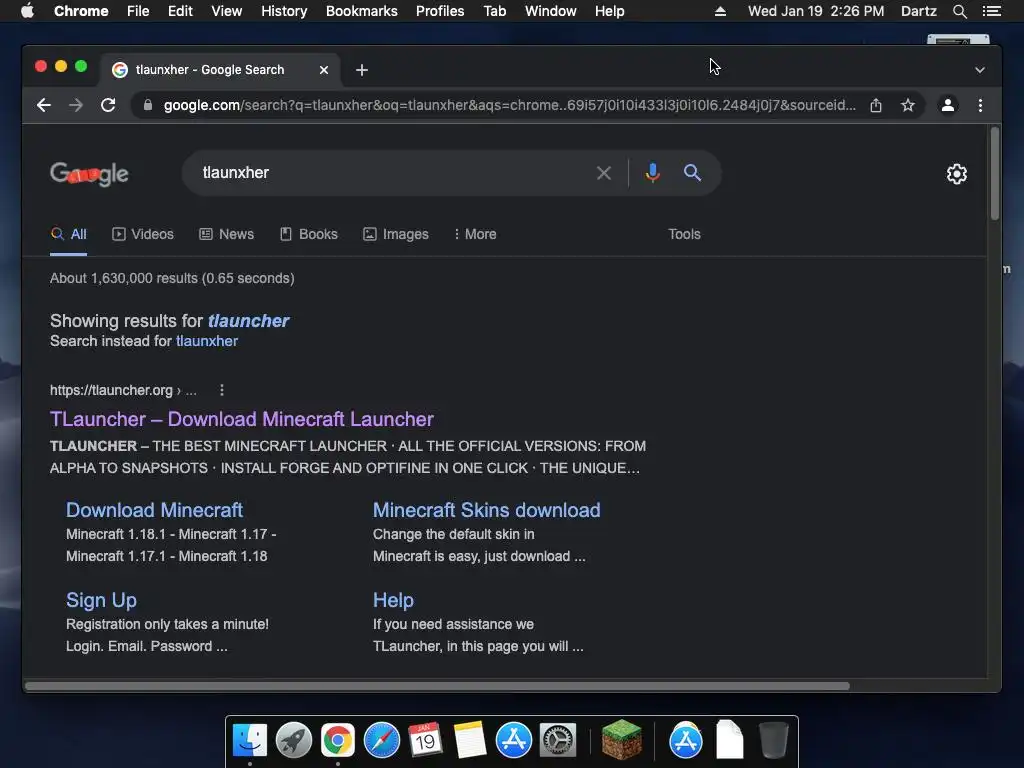Click the date and time in menu bar
Image resolution: width=1024 pixels, height=768 pixels.
816,11
